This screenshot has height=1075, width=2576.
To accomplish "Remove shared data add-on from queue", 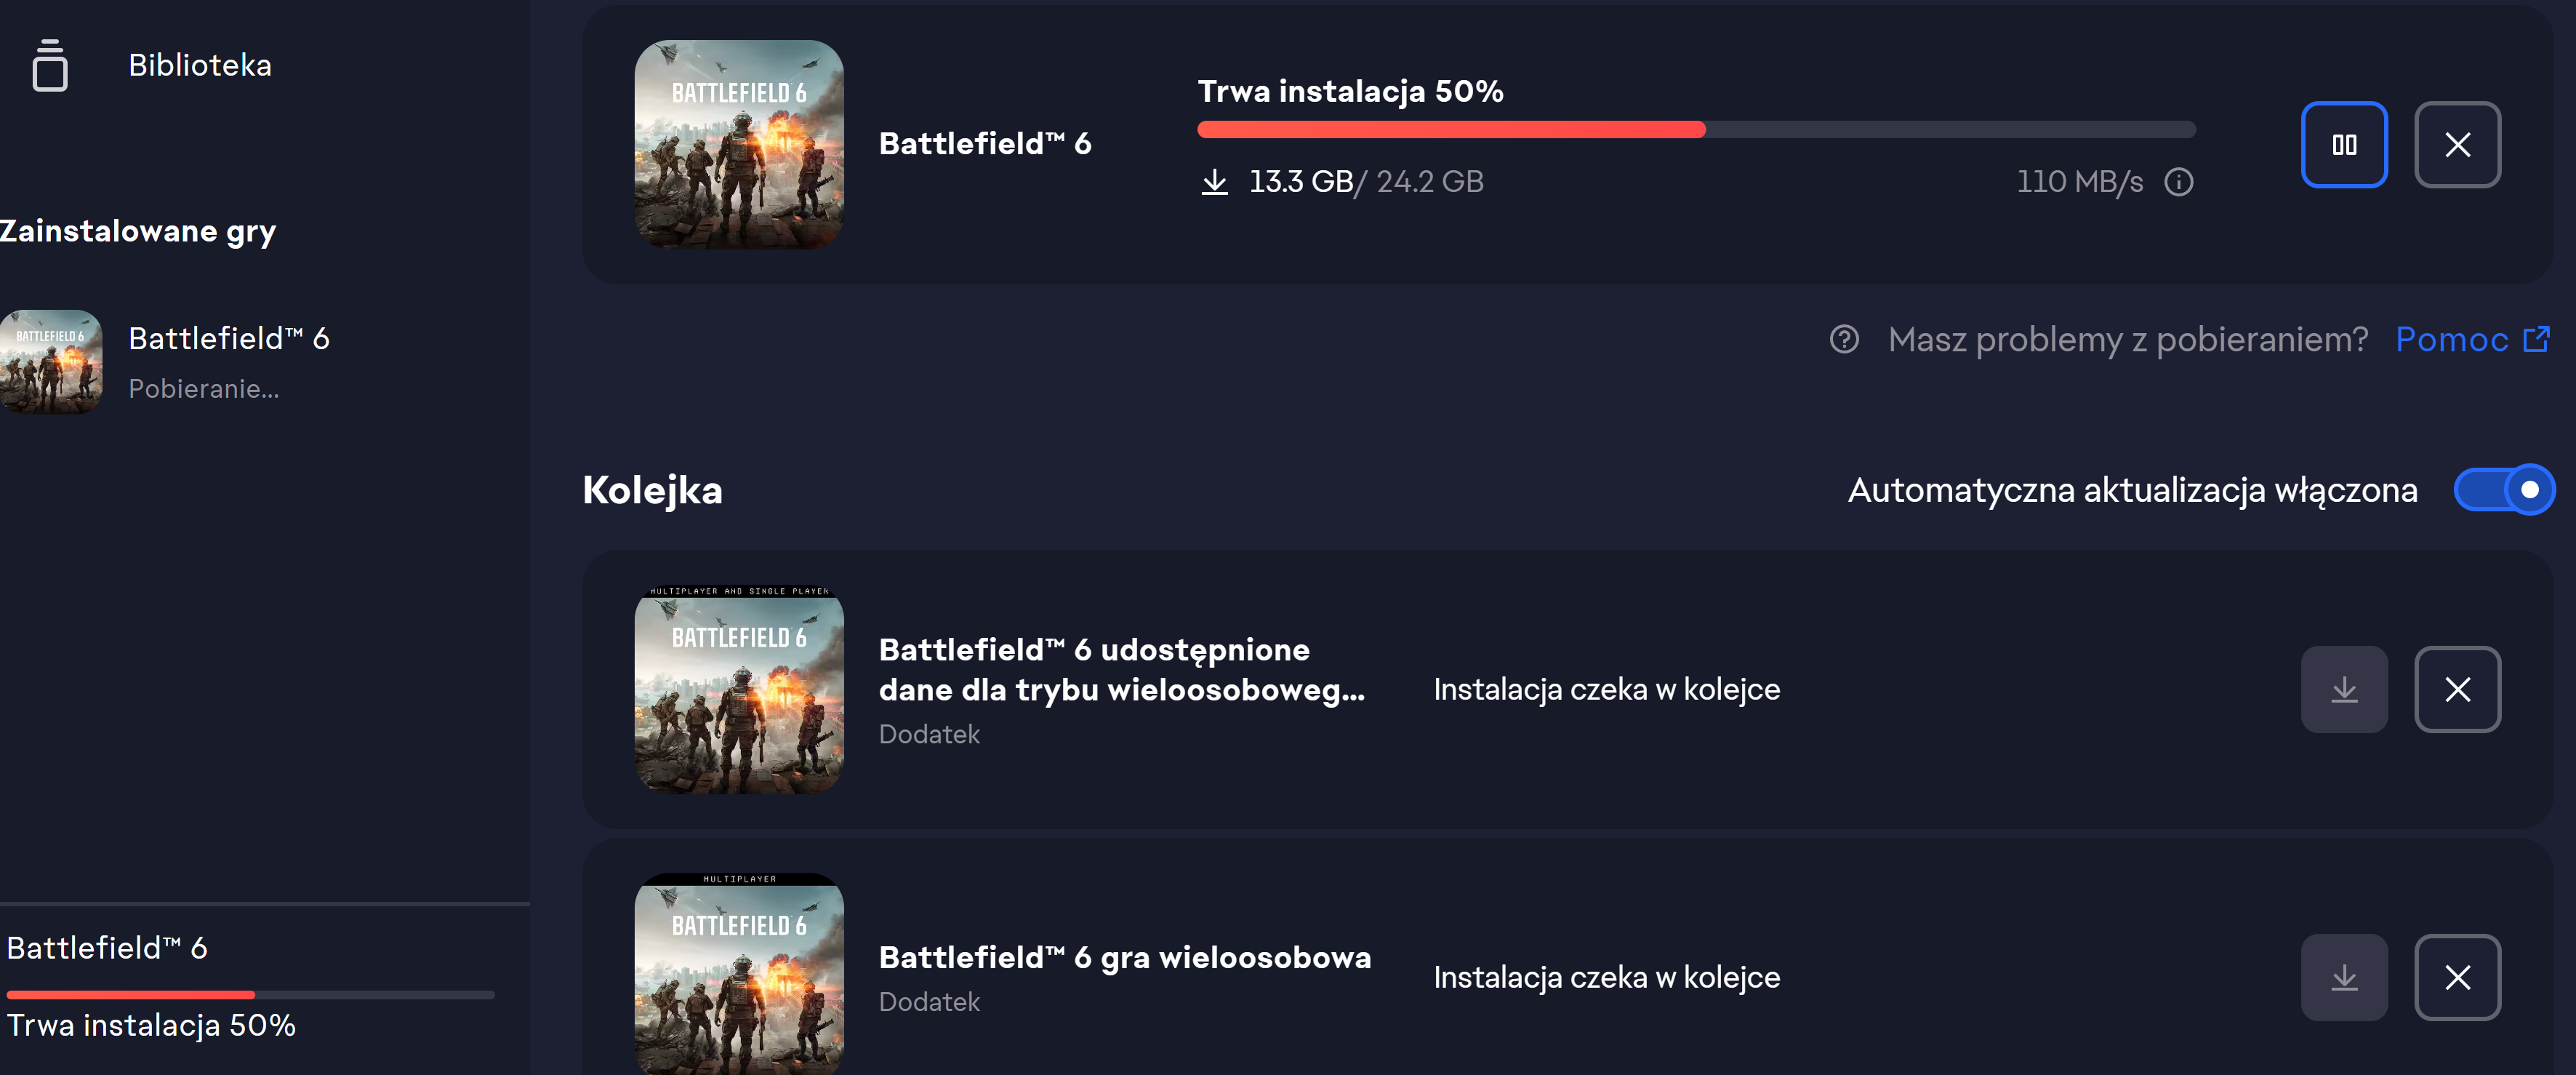I will [x=2456, y=689].
